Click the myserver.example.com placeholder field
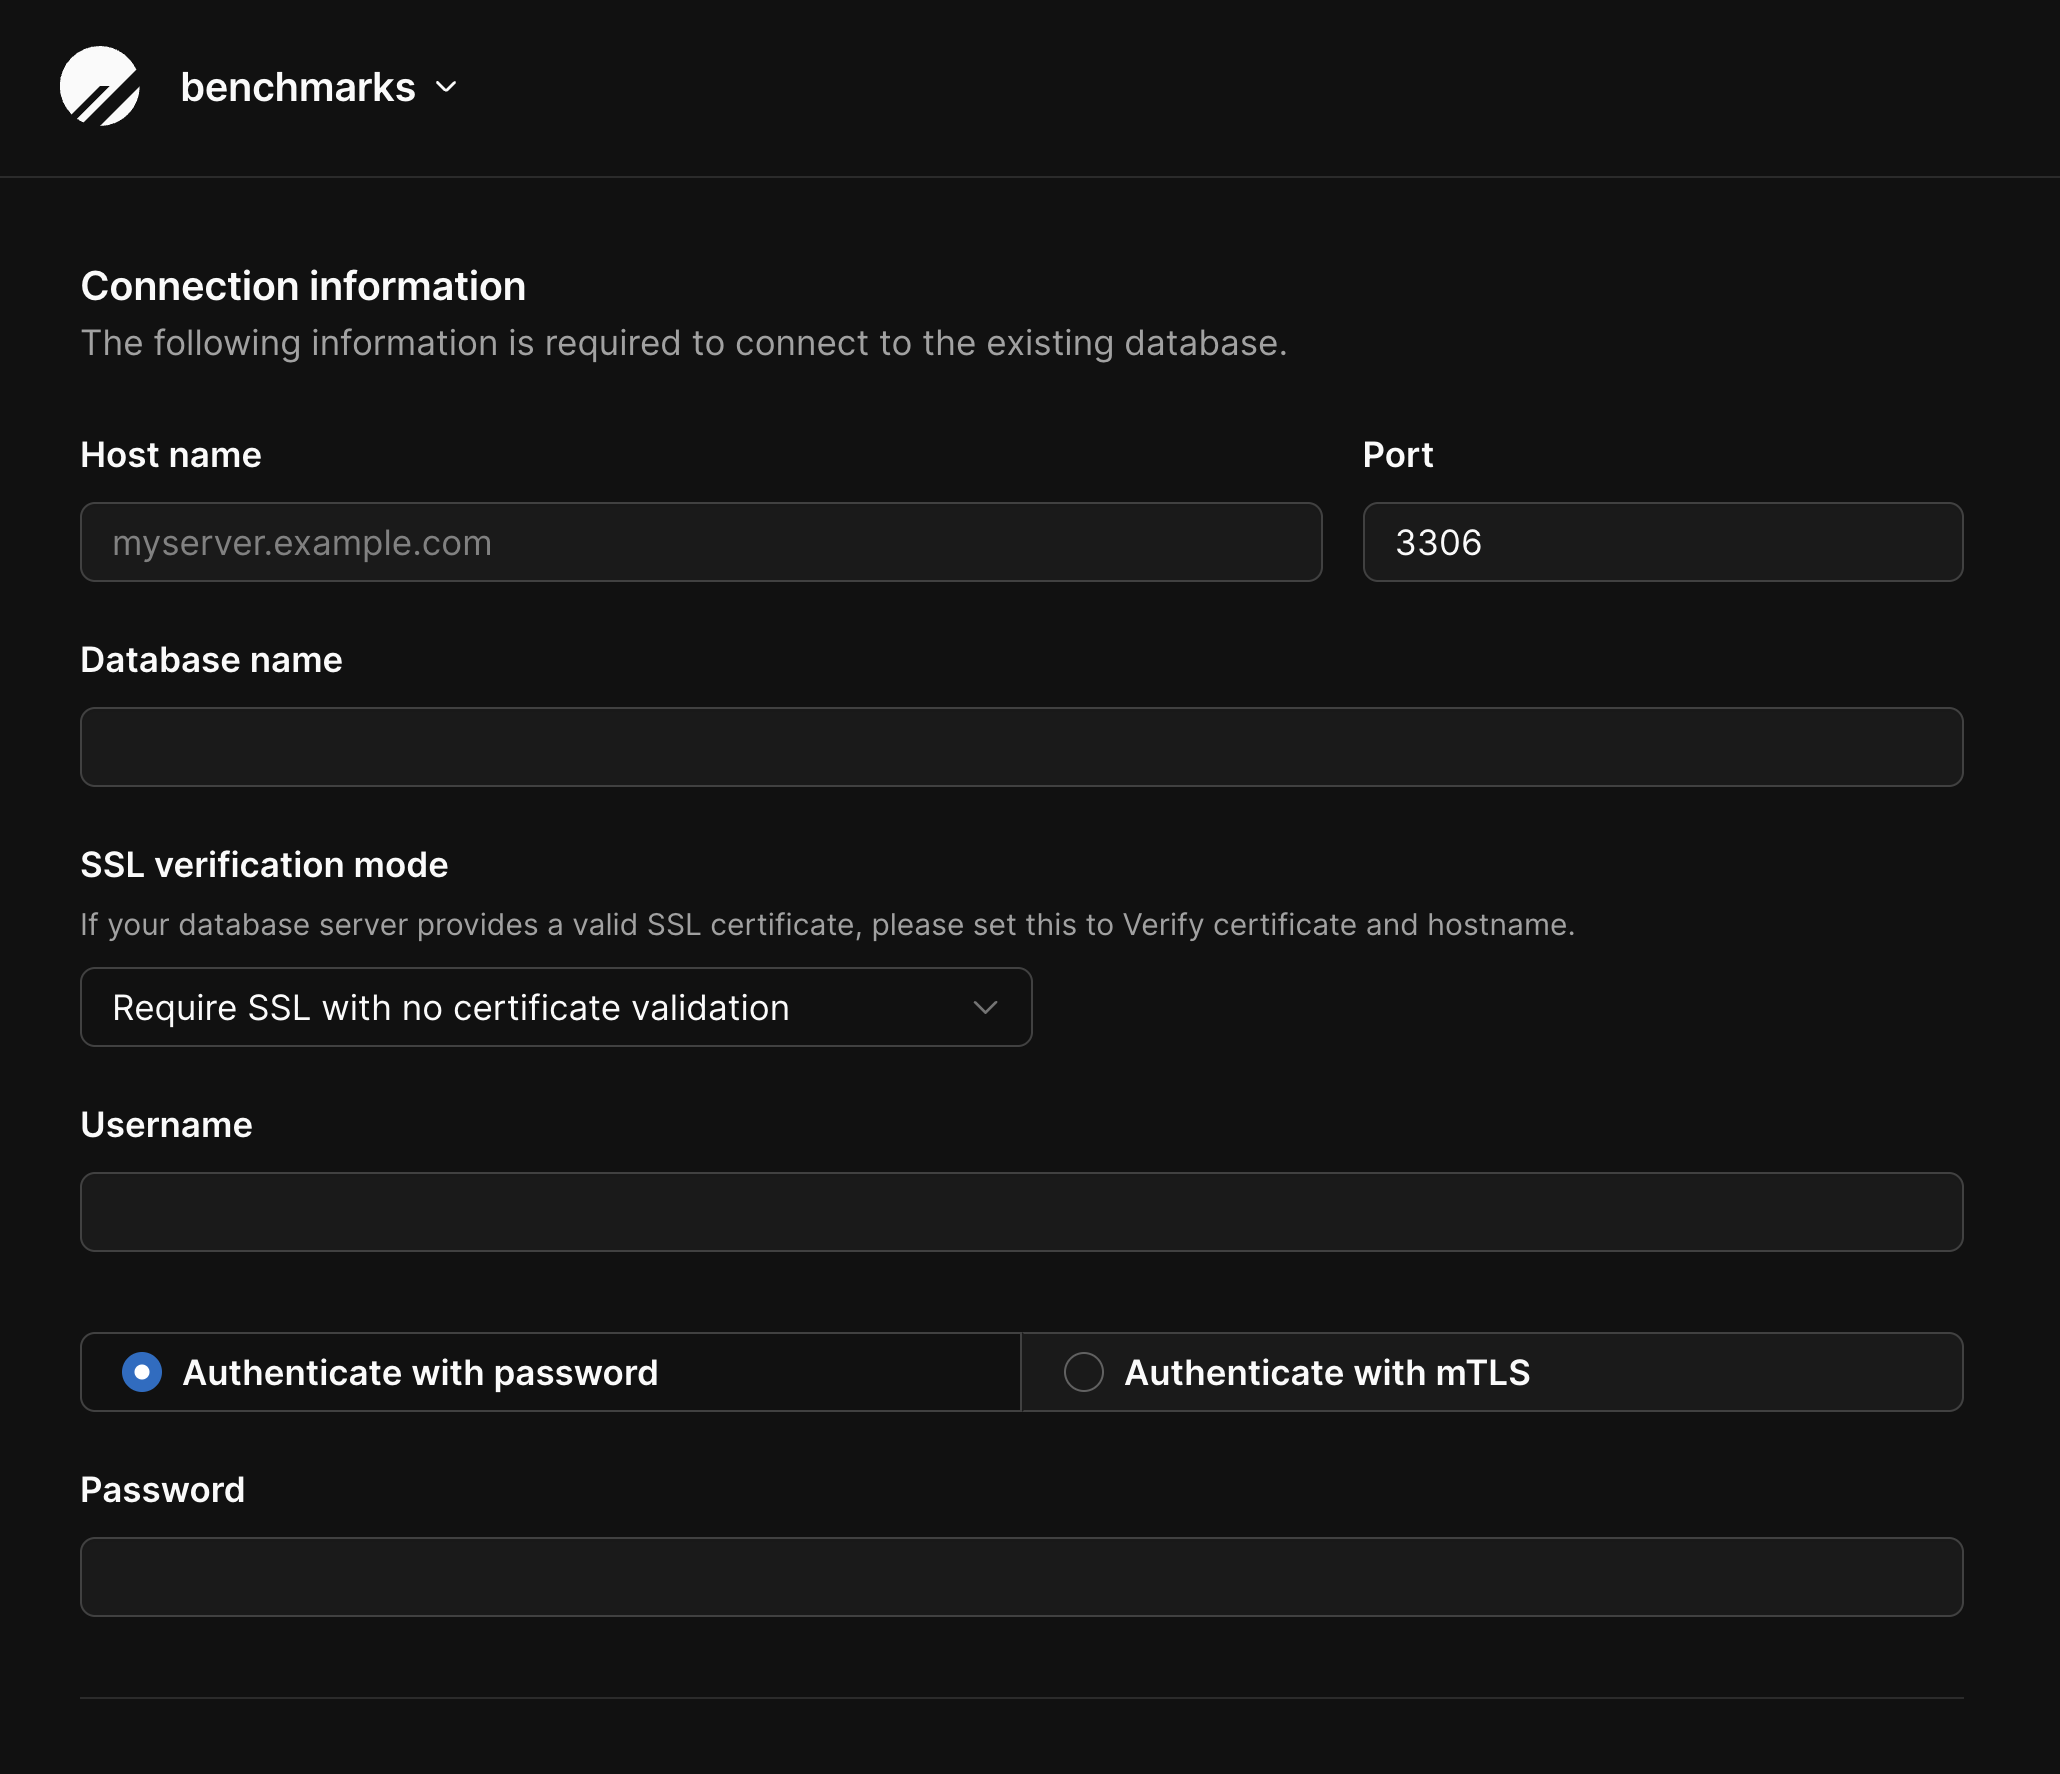The image size is (2060, 1774). 700,541
